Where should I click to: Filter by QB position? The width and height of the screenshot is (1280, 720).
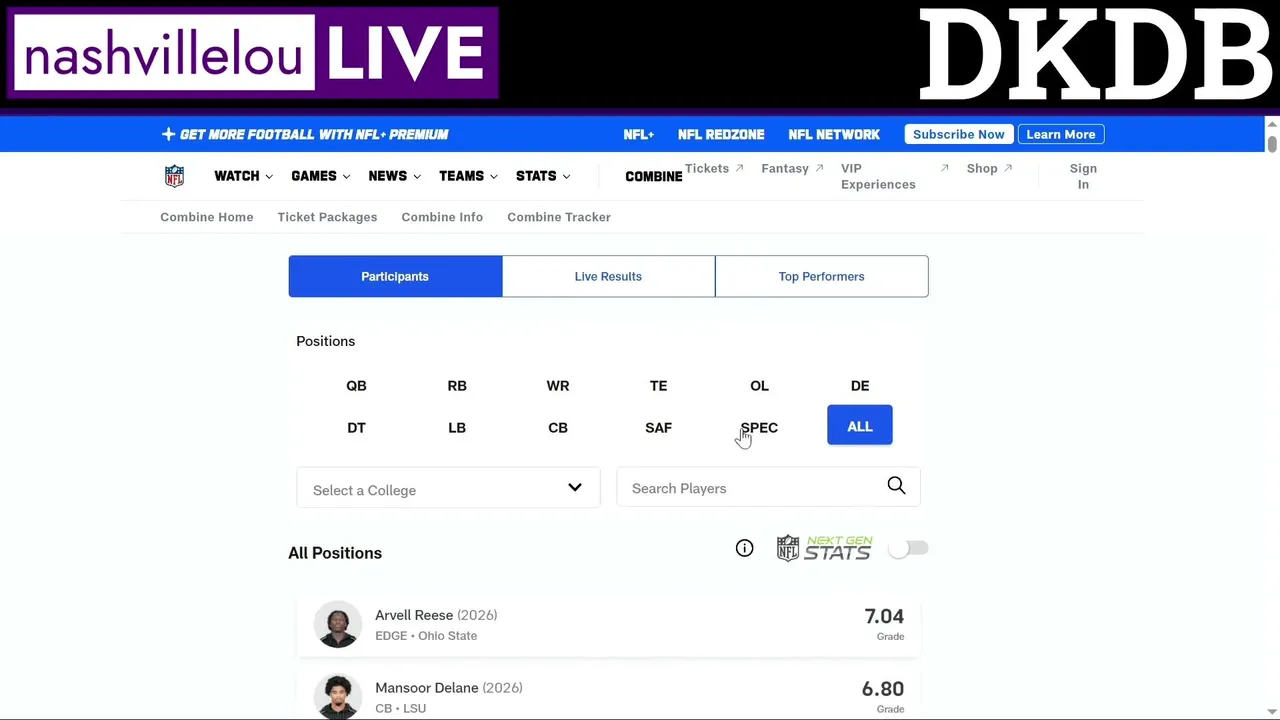click(356, 385)
